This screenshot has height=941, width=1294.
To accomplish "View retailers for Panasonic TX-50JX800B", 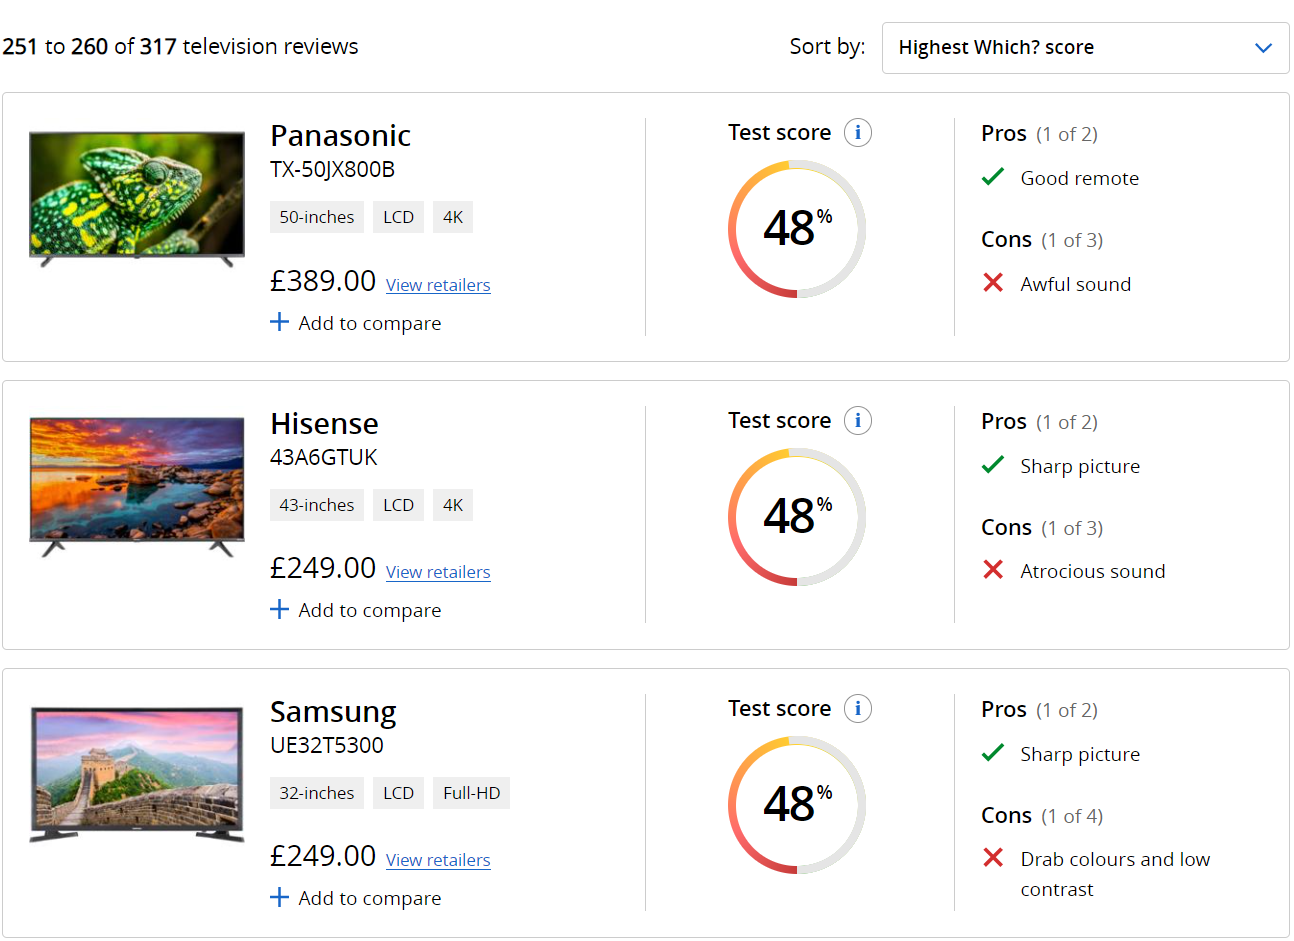I will point(438,285).
